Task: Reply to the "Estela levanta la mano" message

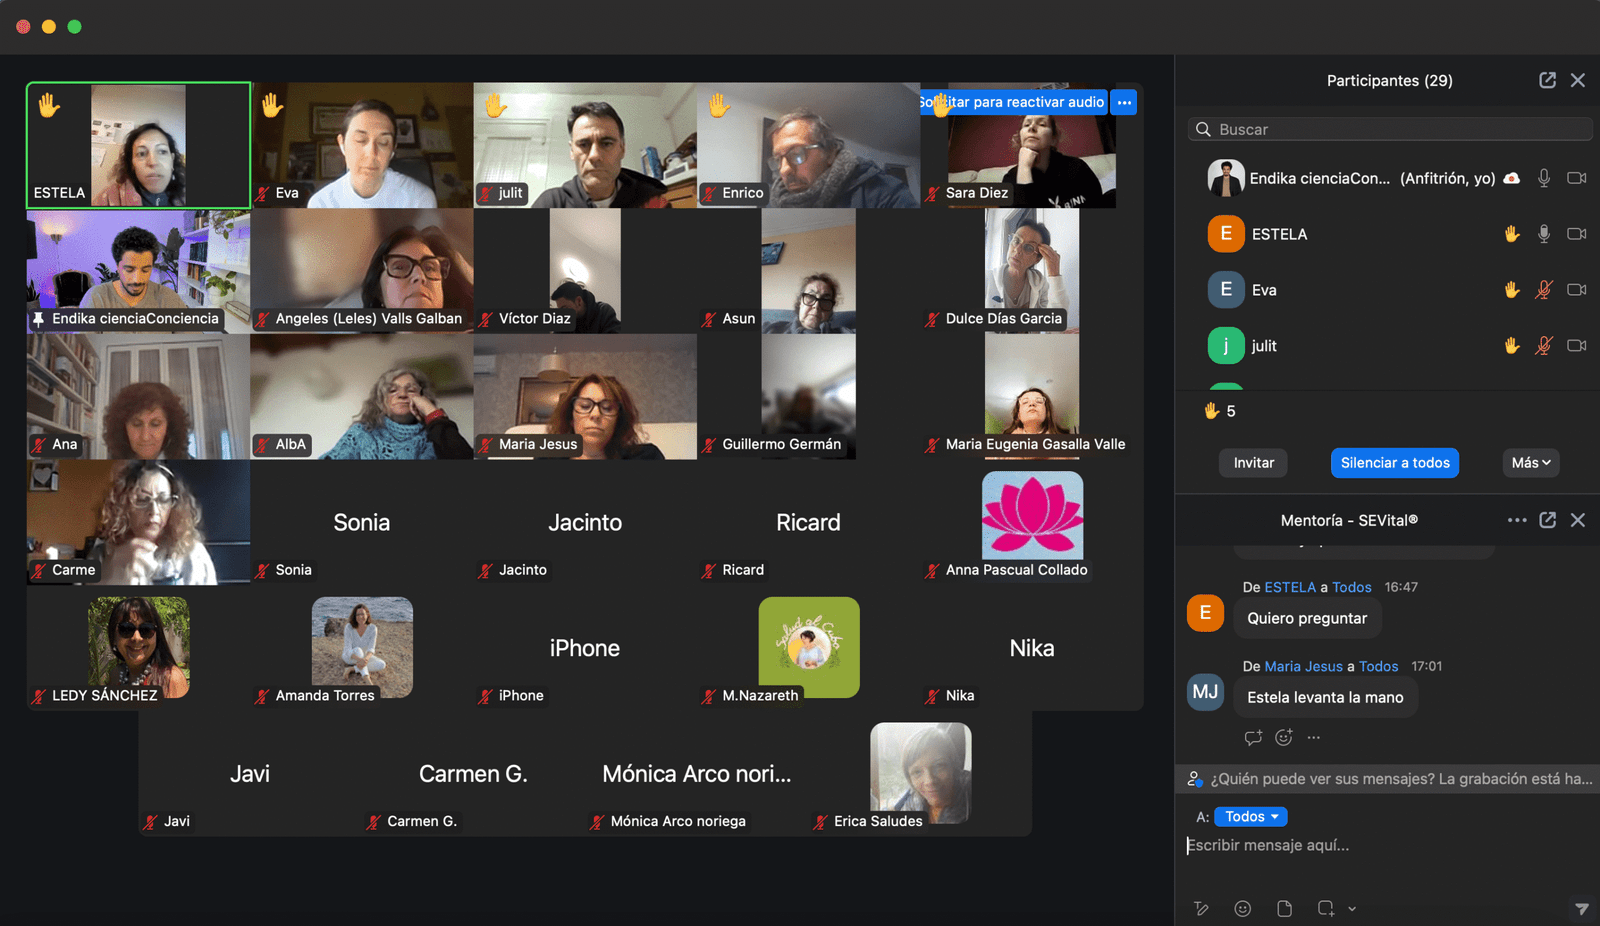Action: (1253, 737)
